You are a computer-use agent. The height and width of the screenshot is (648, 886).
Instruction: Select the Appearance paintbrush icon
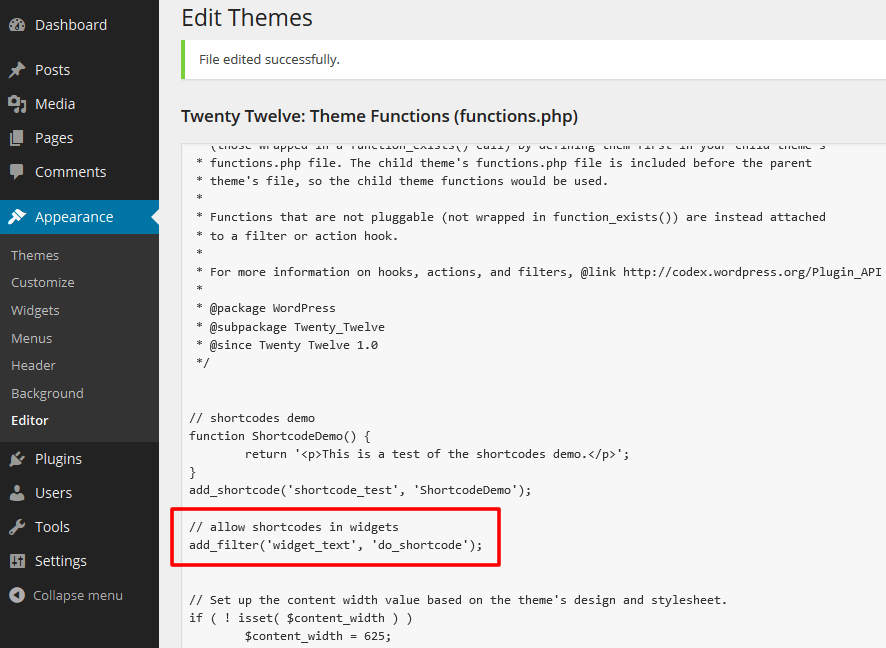pyautogui.click(x=18, y=214)
